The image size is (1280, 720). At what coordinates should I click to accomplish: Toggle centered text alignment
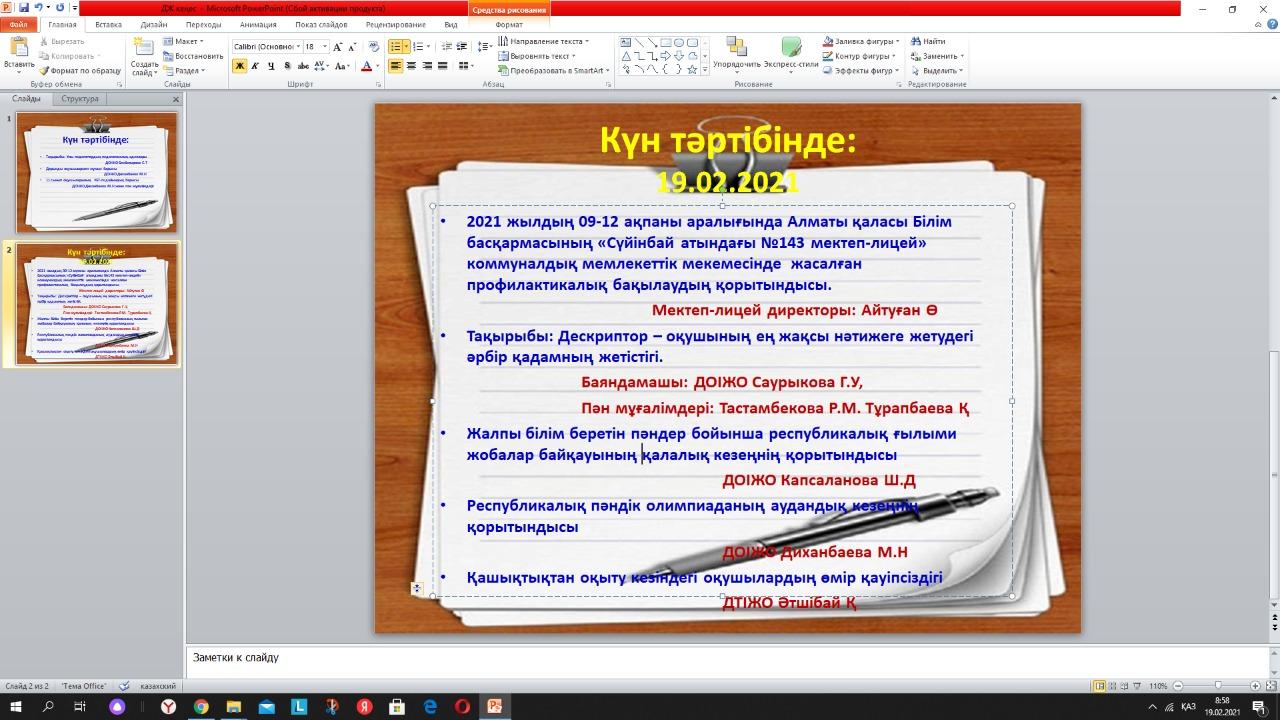(412, 66)
